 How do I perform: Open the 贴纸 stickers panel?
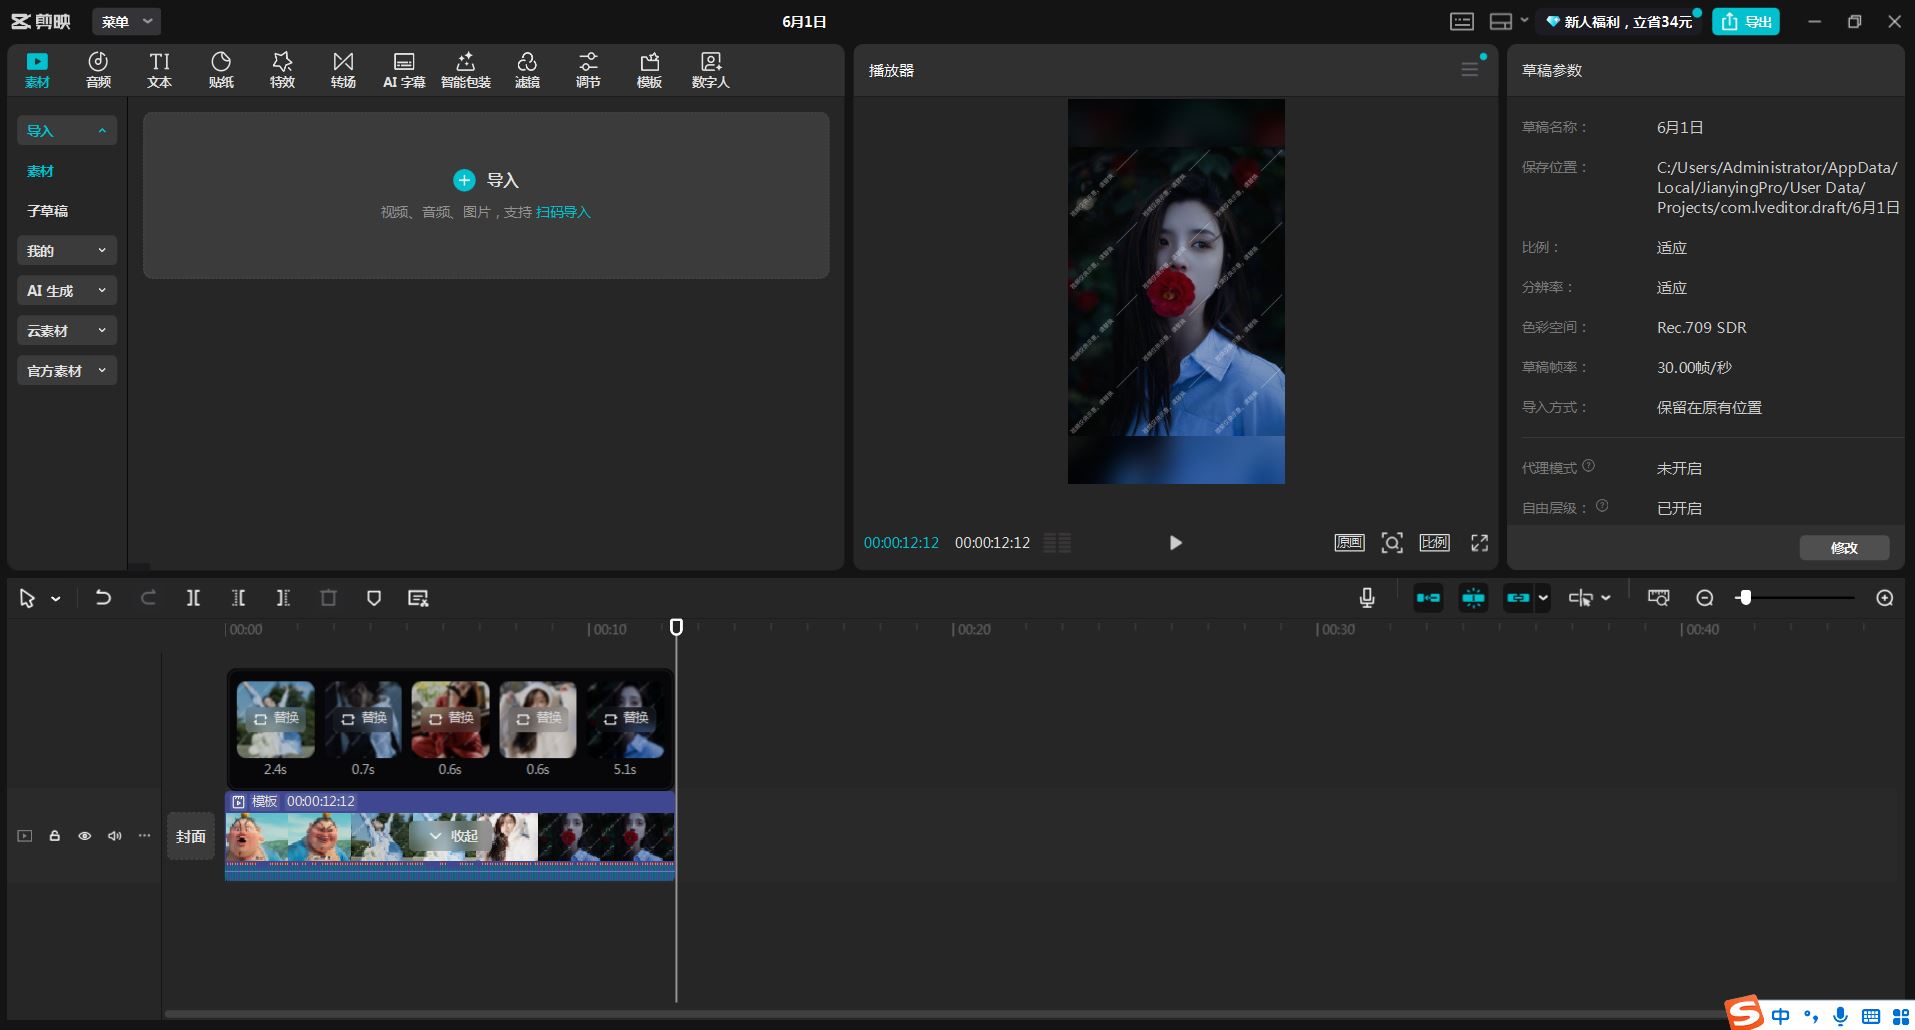point(221,70)
